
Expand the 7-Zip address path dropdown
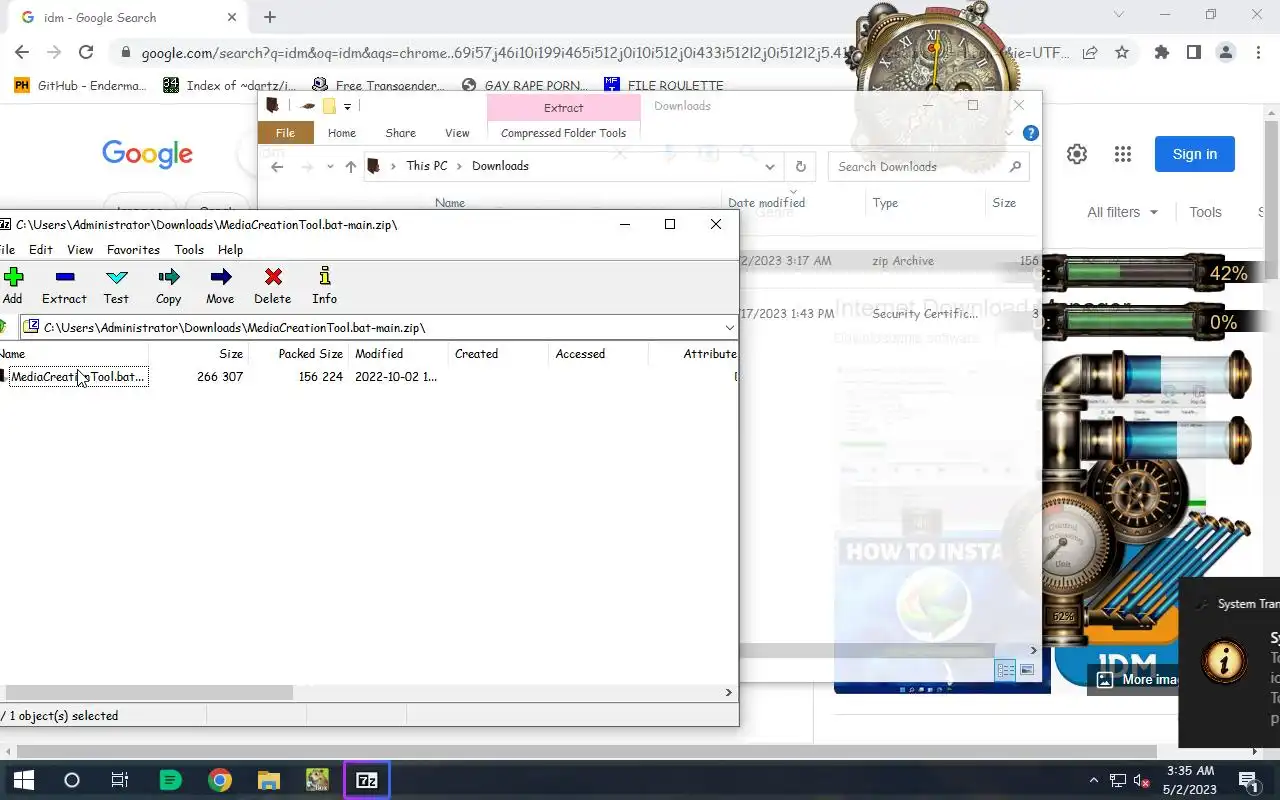coord(729,328)
